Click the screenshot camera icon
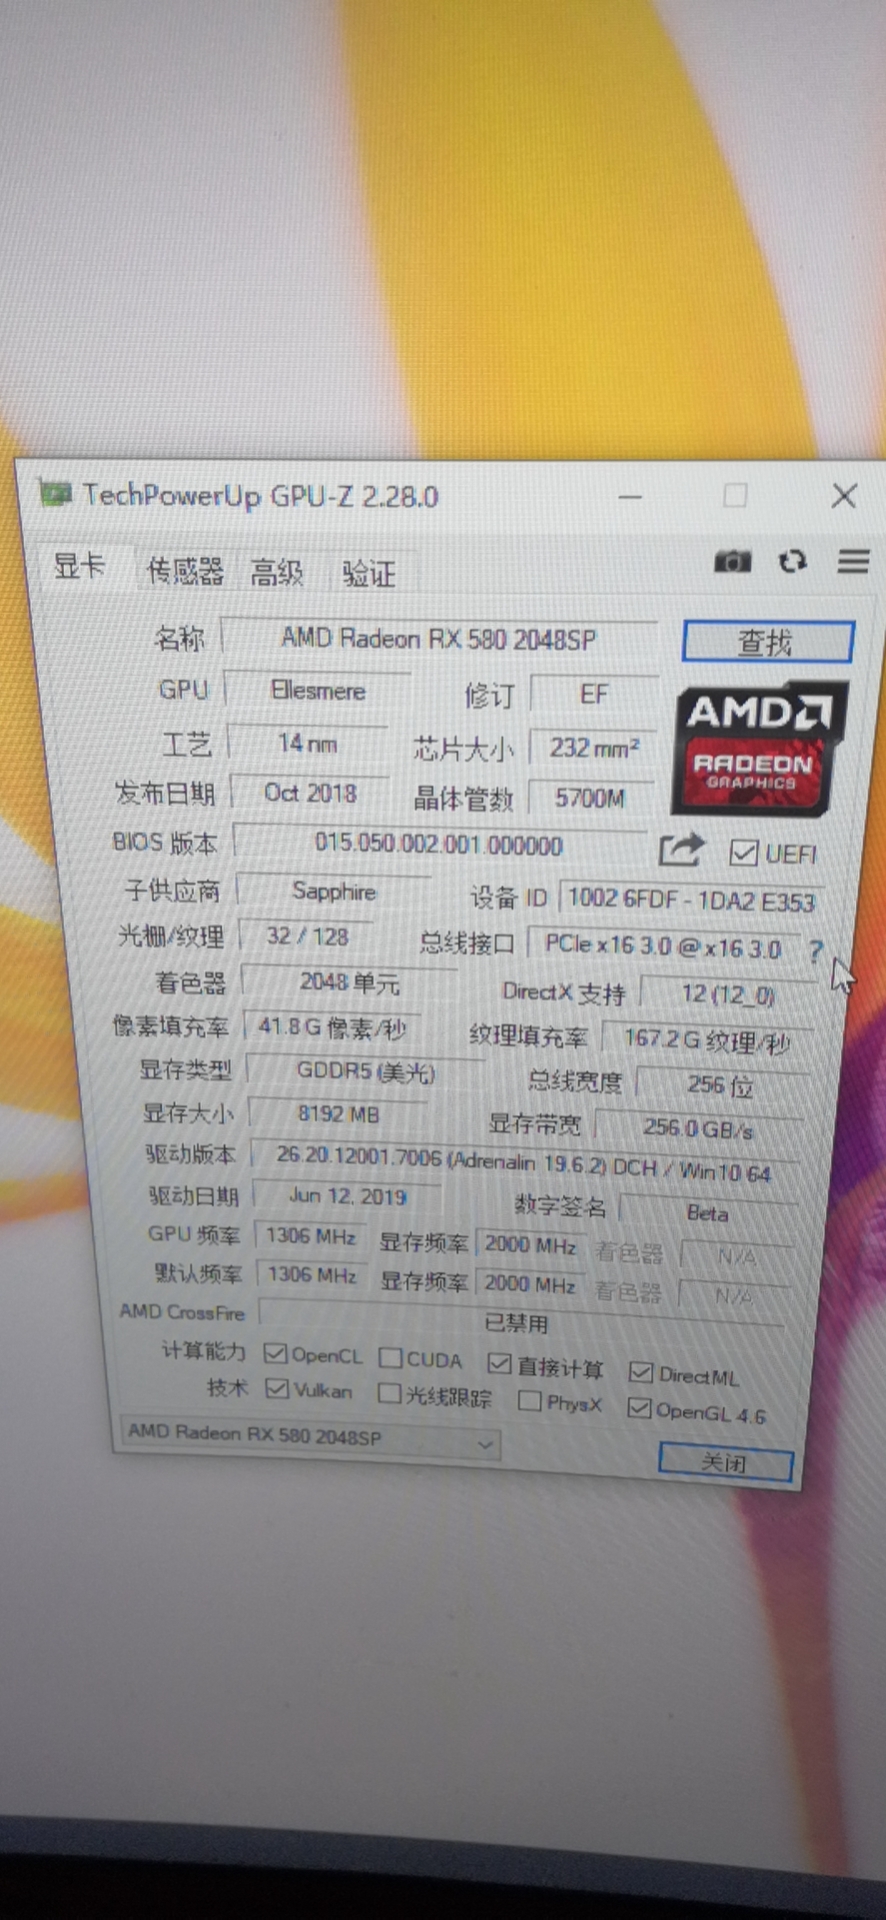 [732, 561]
